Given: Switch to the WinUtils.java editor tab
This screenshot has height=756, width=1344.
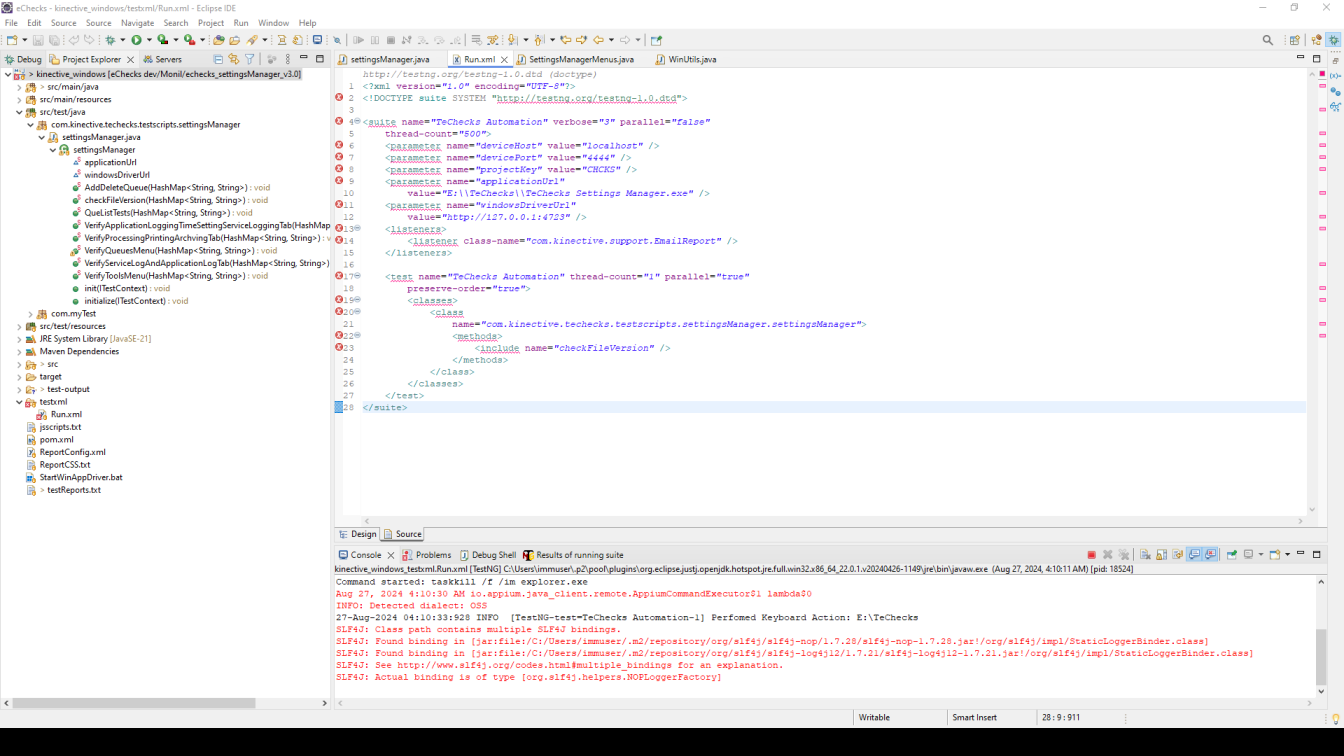Looking at the screenshot, I should coord(692,59).
